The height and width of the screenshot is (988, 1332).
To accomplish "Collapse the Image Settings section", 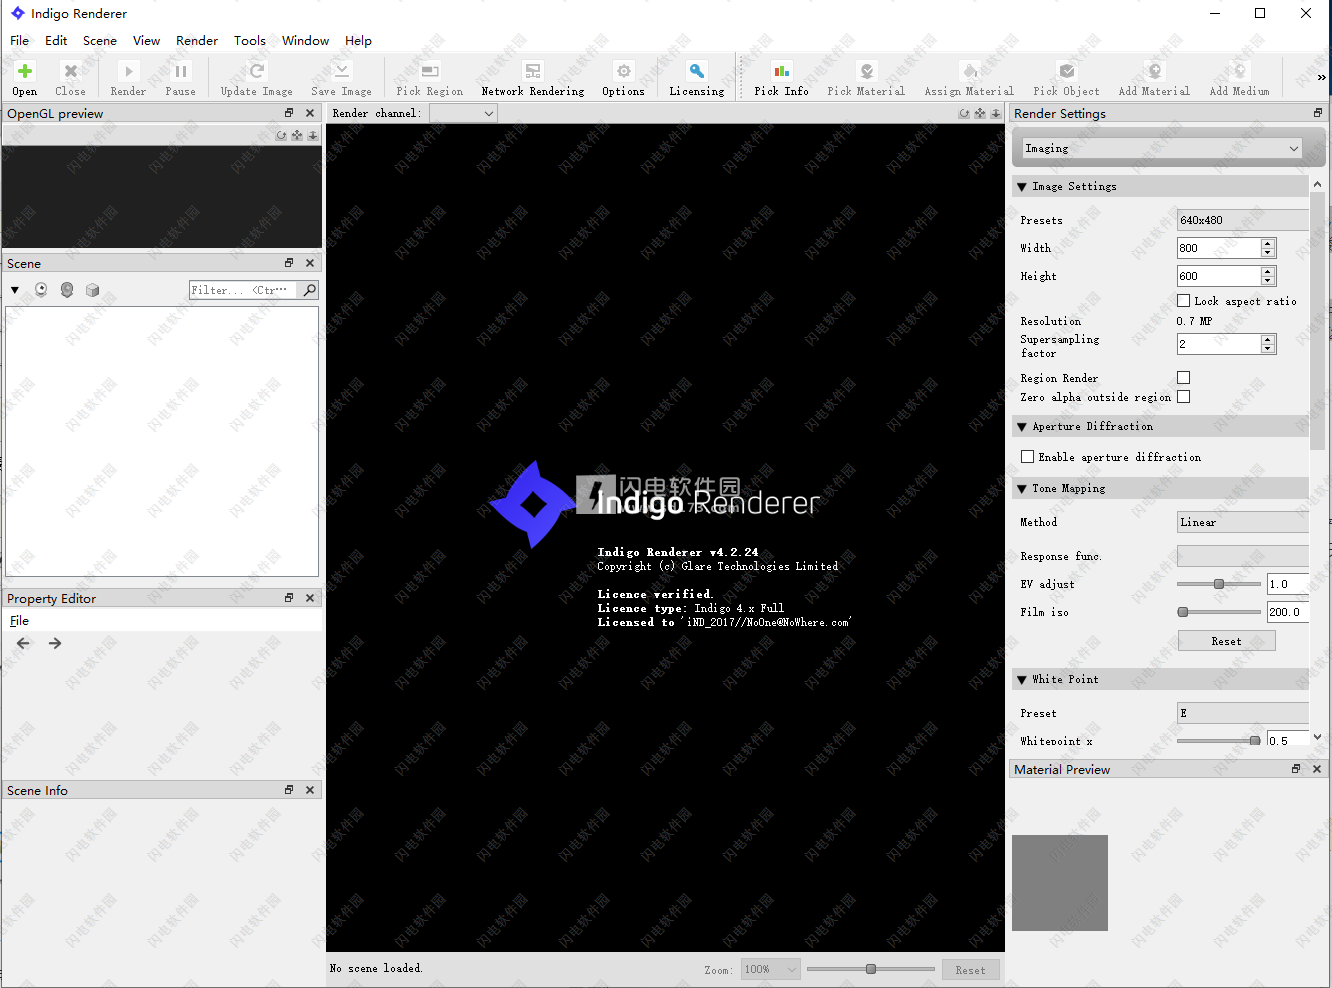I will click(x=1022, y=187).
